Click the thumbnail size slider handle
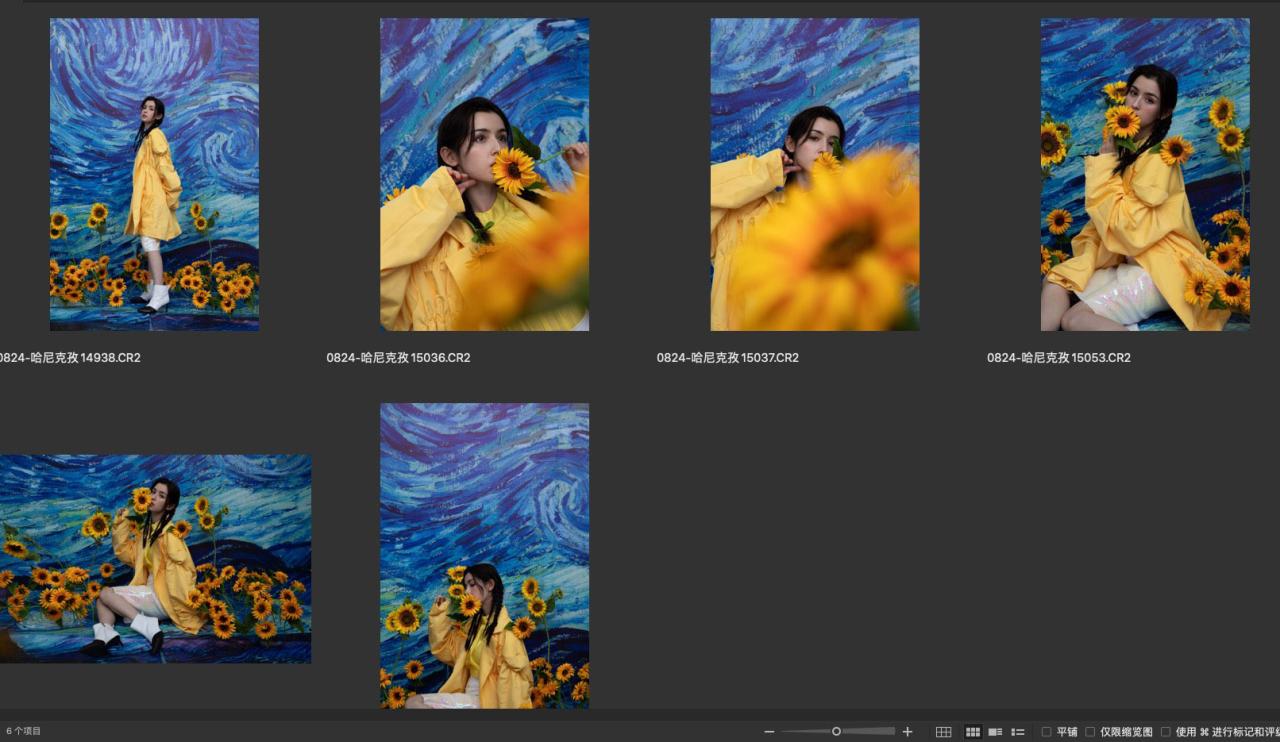 [x=836, y=732]
